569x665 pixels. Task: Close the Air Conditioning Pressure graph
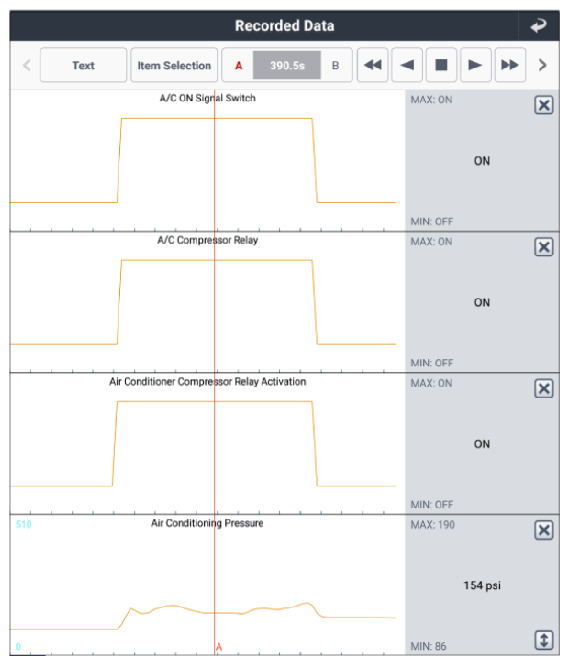pos(544,531)
